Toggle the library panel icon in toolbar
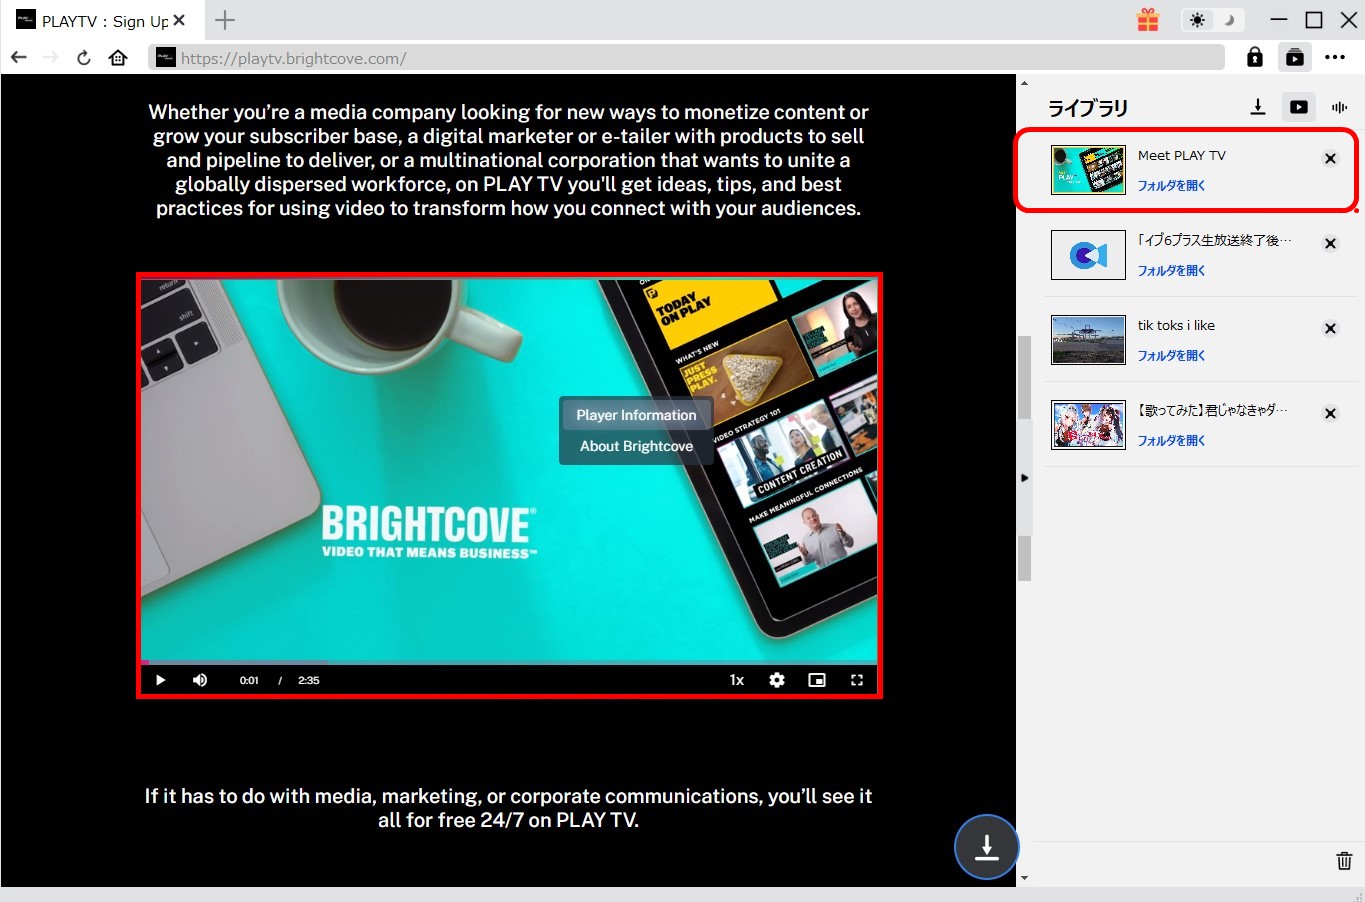Viewport: 1365px width, 902px height. coord(1295,58)
